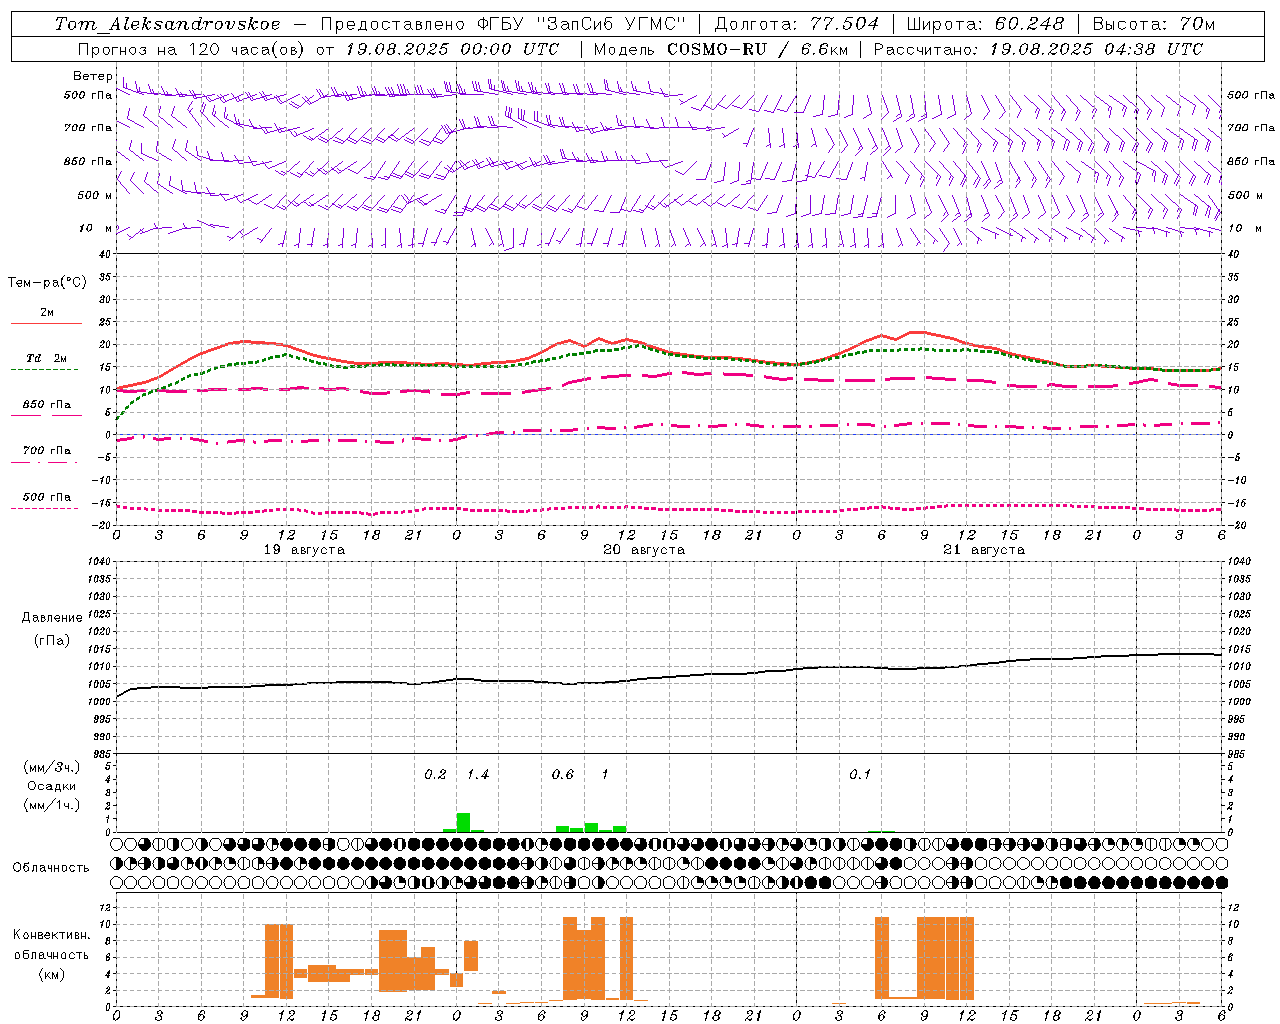Click the (мм/1ч.) unit label
The height and width of the screenshot is (1024, 1280).
51,805
